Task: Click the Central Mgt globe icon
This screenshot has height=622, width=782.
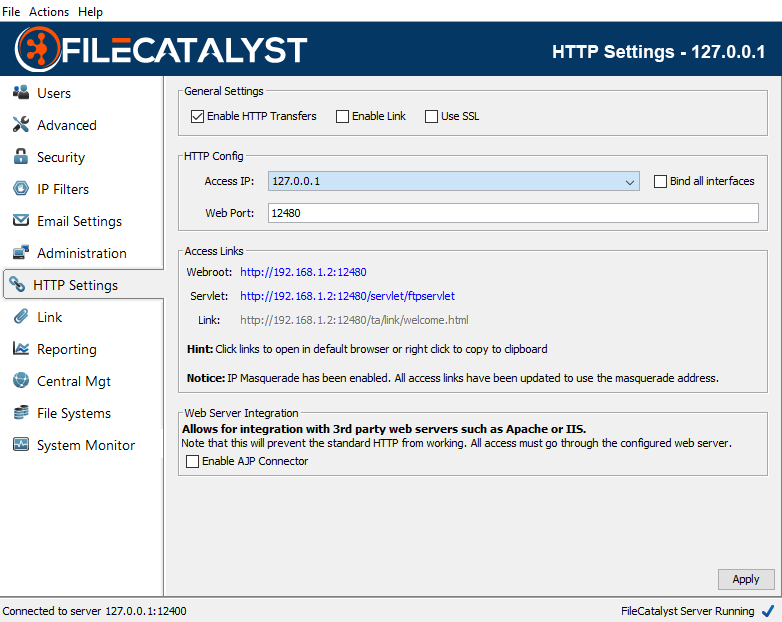Action: point(21,380)
